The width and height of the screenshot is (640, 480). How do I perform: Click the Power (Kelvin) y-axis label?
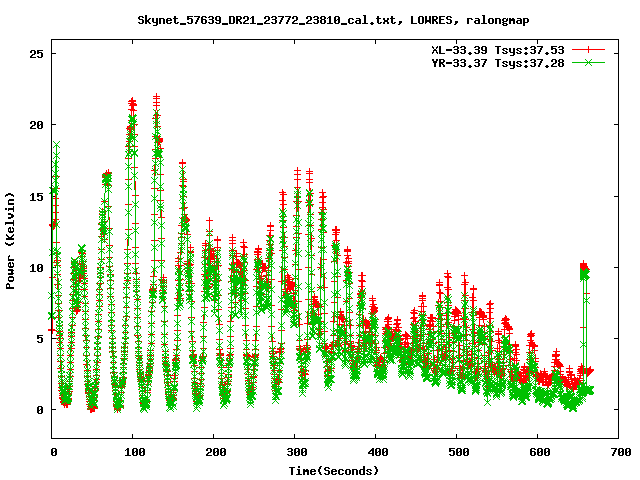10,241
